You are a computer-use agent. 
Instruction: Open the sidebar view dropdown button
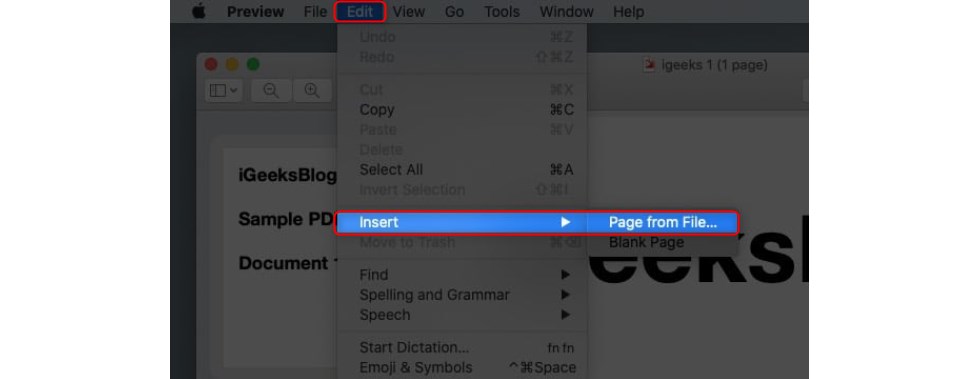224,91
